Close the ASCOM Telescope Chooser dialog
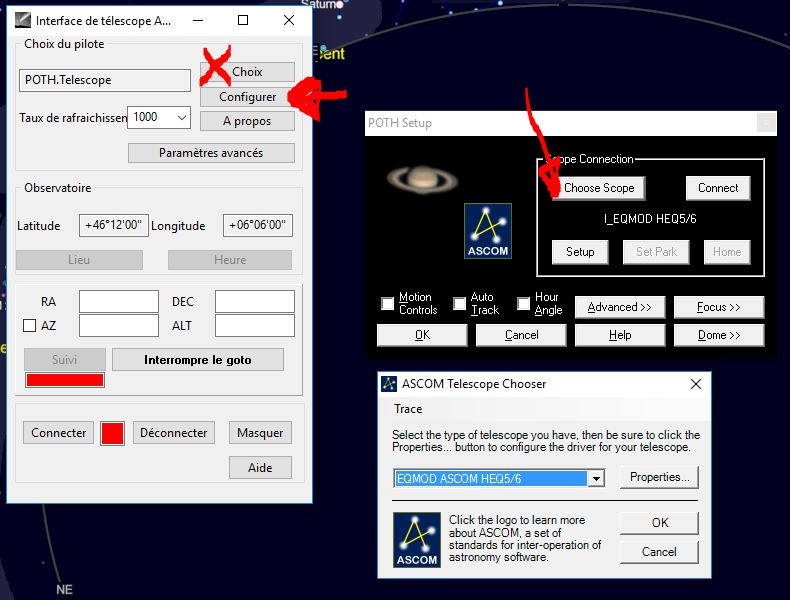 pyautogui.click(x=696, y=384)
